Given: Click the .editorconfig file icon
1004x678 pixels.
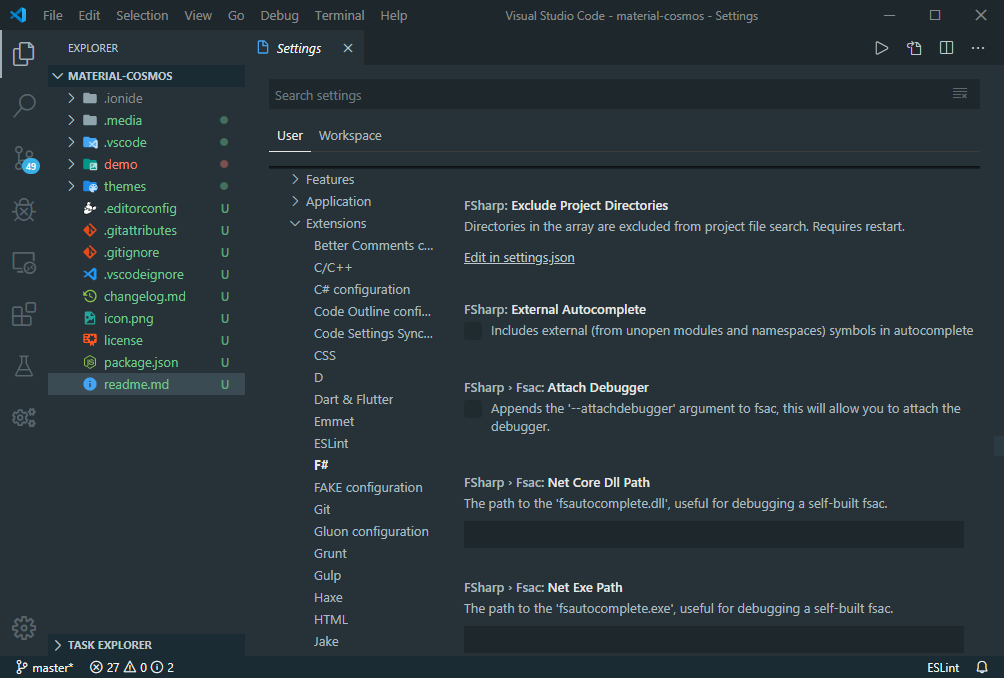Looking at the screenshot, I should click(x=90, y=208).
